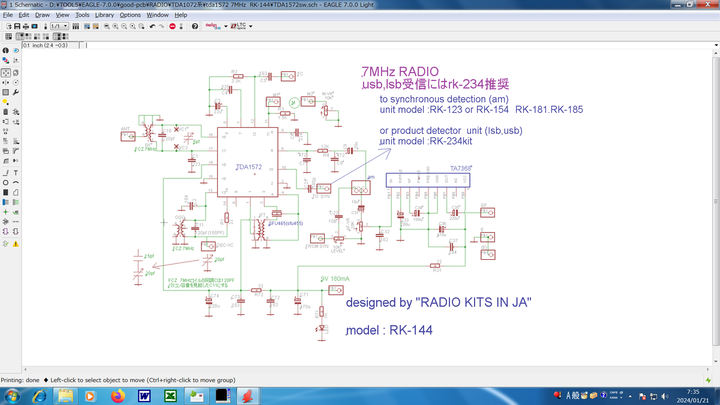Click the Print icon in toolbar
The image size is (720, 405).
pyautogui.click(x=25, y=26)
